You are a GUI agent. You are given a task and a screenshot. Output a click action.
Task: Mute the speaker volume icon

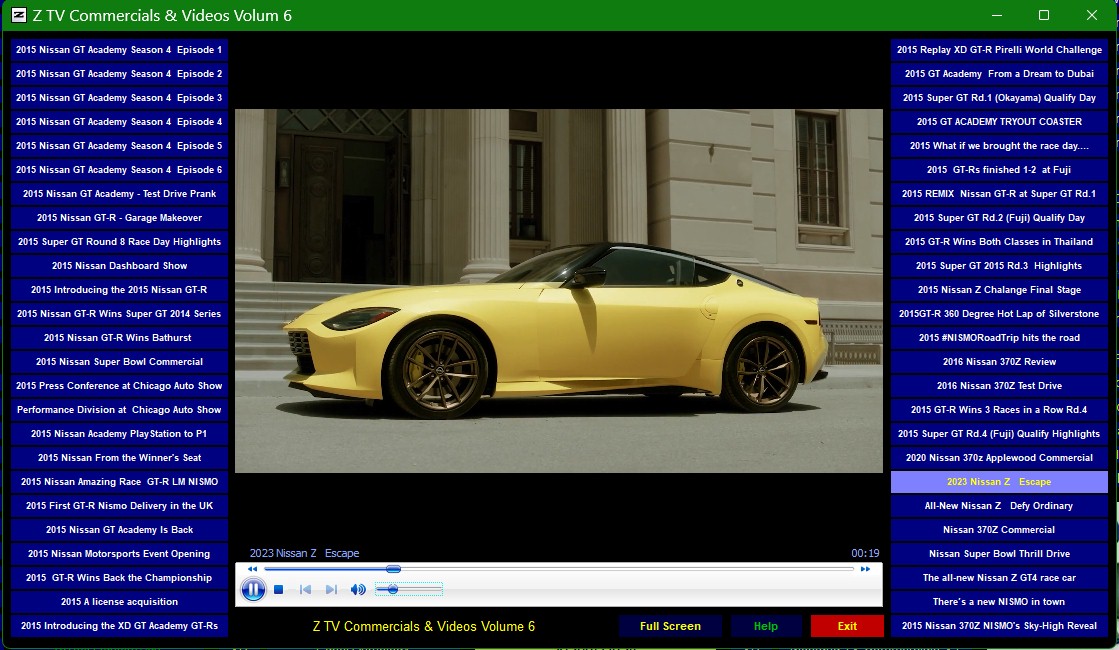point(358,590)
